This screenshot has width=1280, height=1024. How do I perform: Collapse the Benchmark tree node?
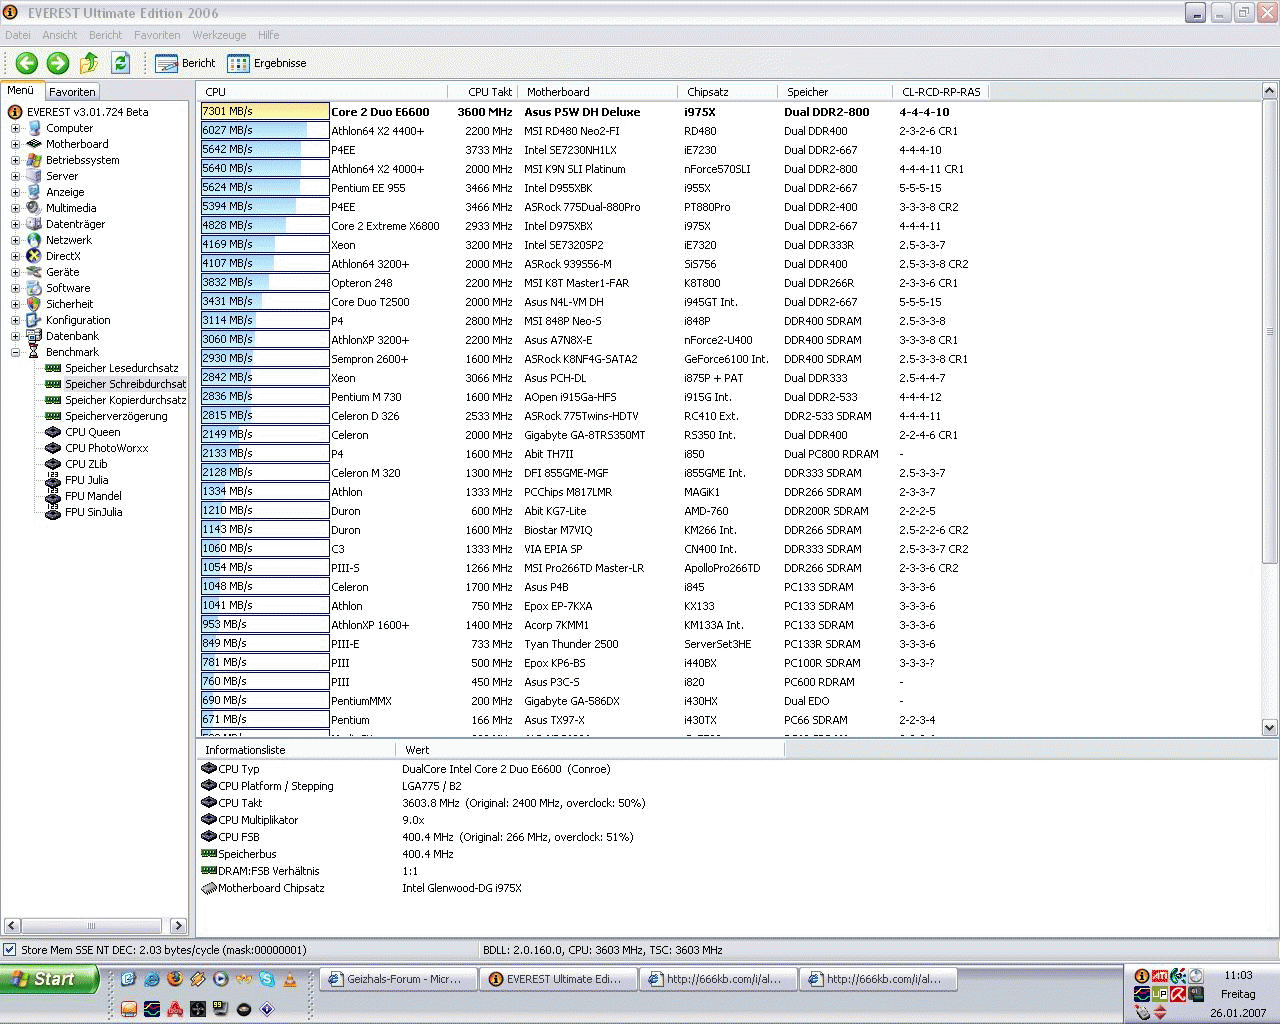pyautogui.click(x=15, y=352)
